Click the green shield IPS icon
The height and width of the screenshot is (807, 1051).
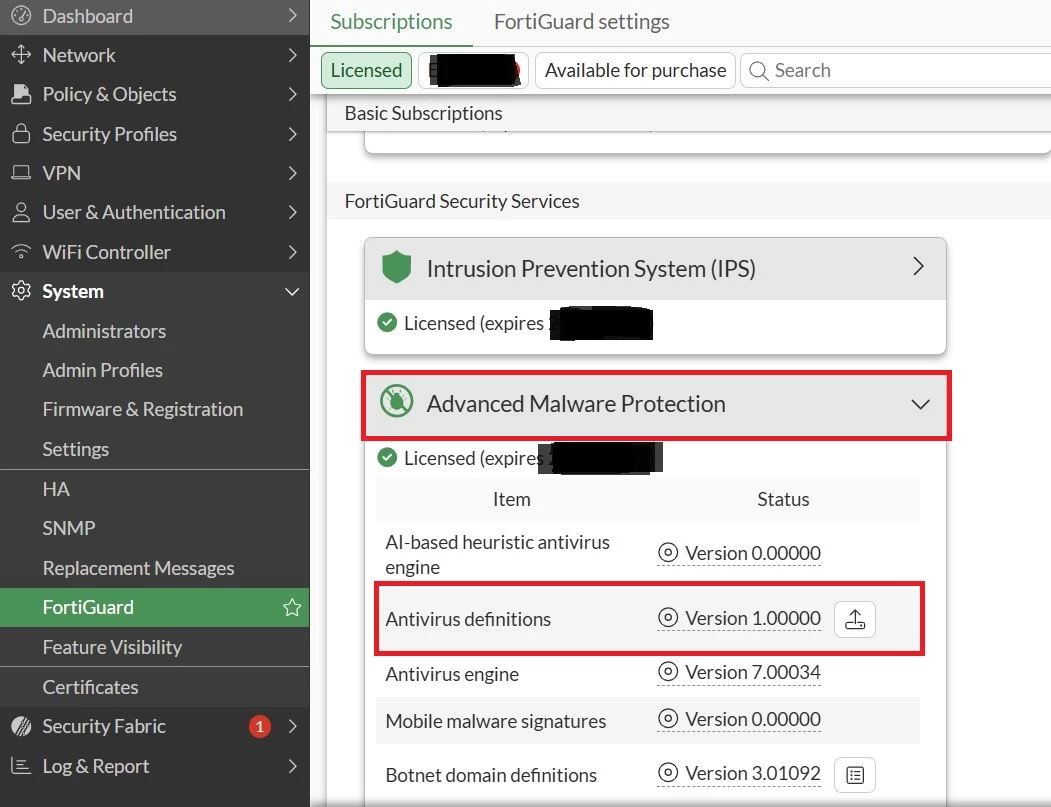coord(396,267)
